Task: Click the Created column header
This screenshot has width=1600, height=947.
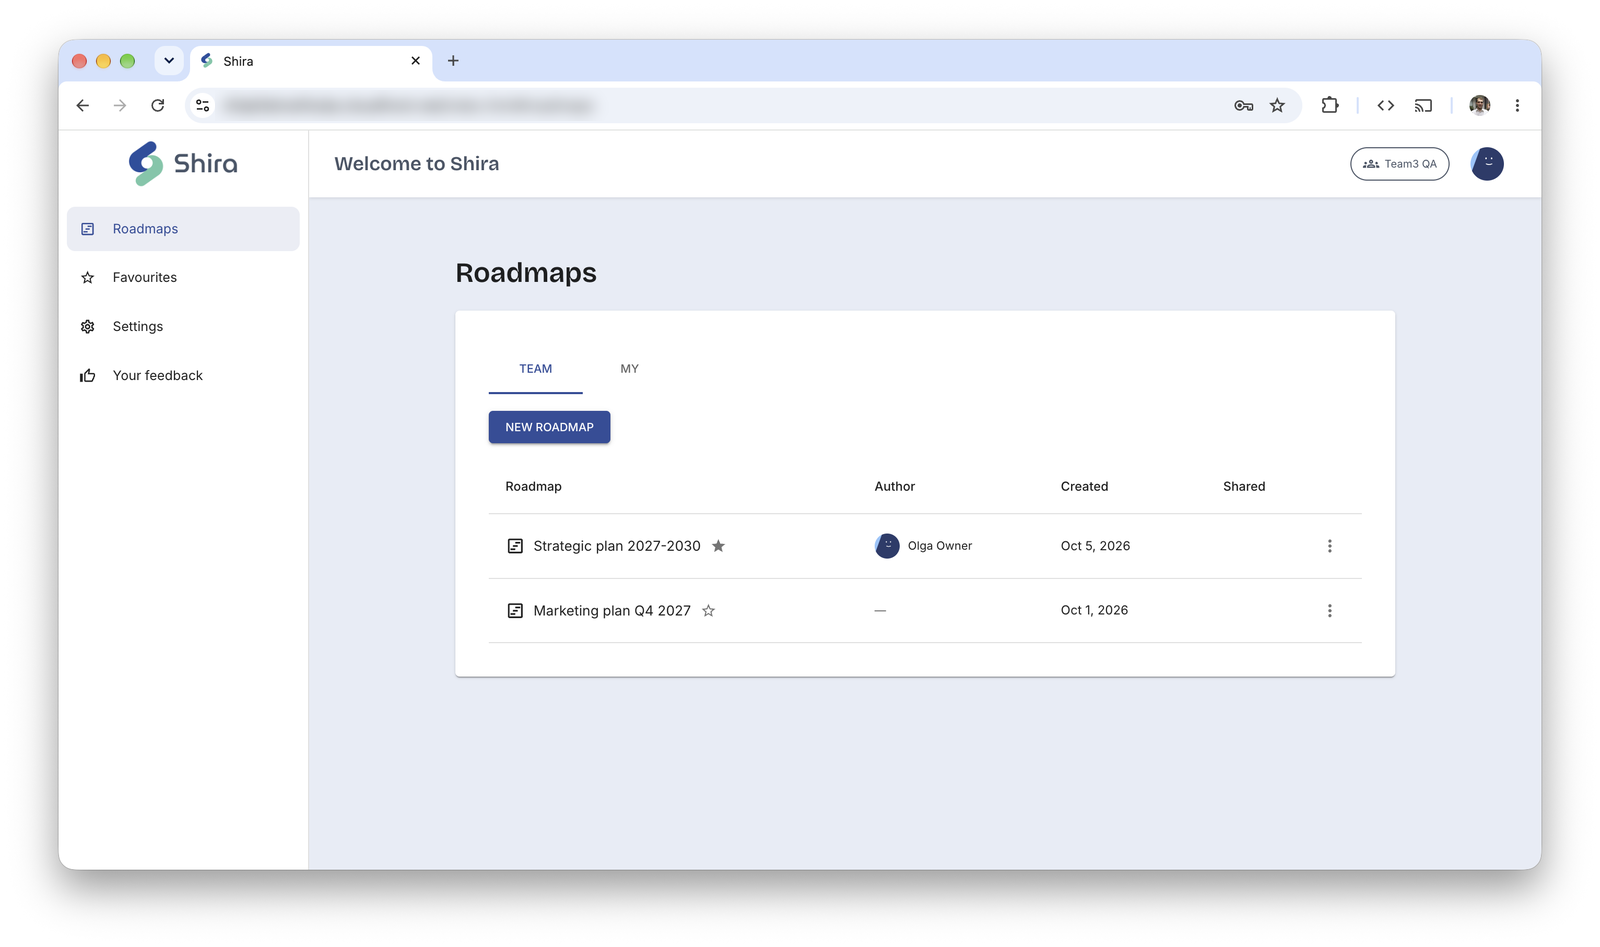Action: coord(1084,487)
